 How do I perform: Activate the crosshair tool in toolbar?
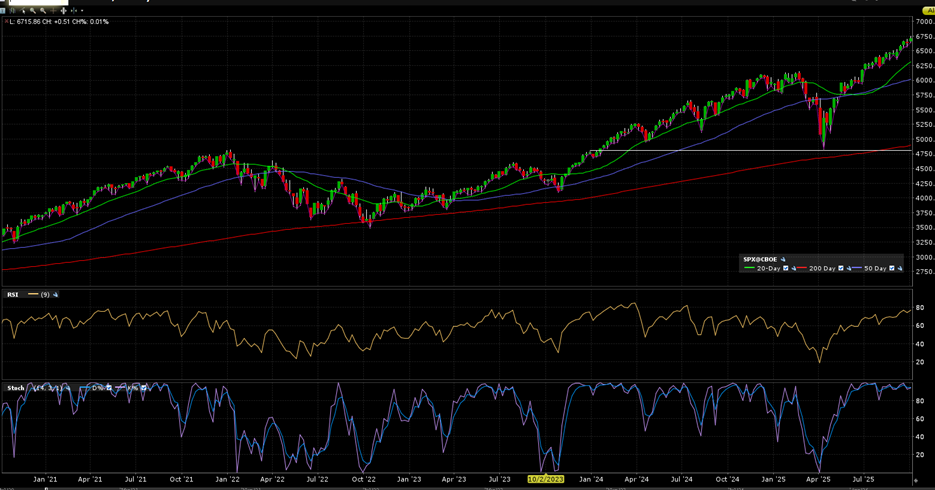[x=53, y=11]
